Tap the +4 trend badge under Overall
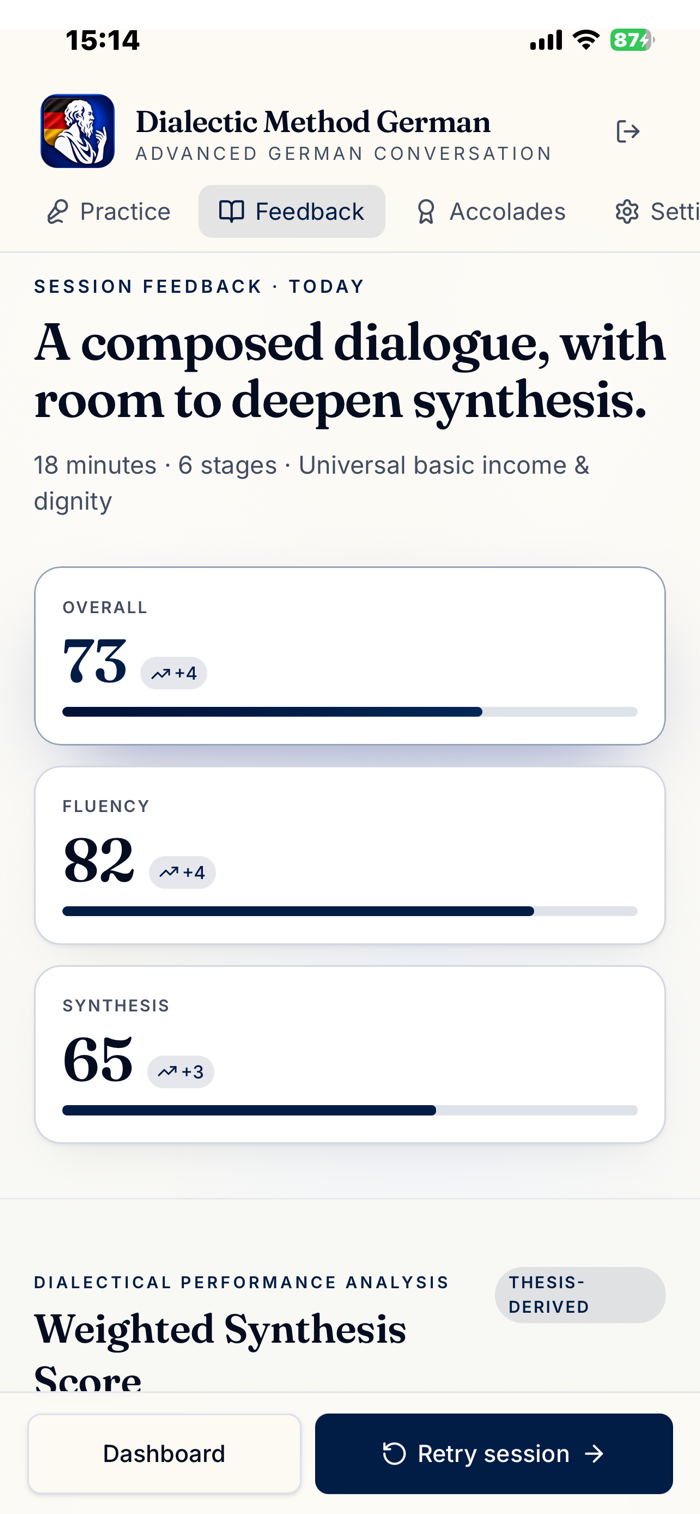700x1514 pixels. [174, 674]
